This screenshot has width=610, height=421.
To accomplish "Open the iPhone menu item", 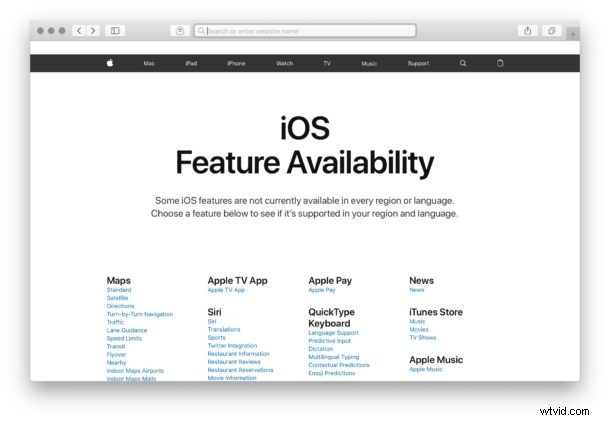I will click(x=236, y=63).
